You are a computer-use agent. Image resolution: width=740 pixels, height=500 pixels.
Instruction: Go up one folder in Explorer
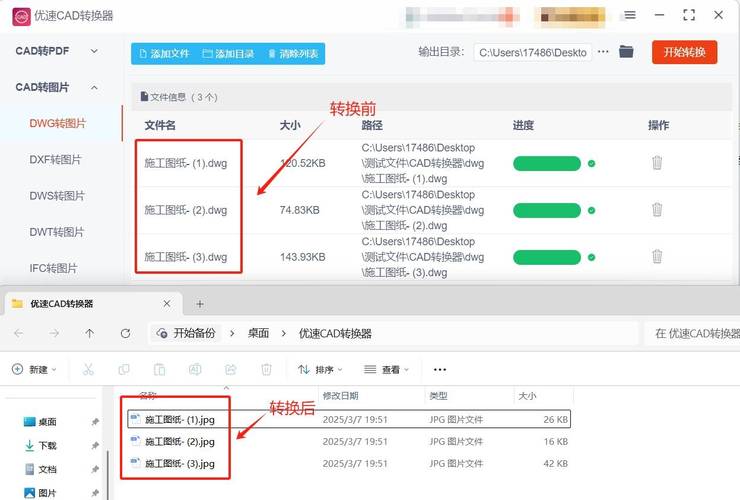pyautogui.click(x=90, y=333)
